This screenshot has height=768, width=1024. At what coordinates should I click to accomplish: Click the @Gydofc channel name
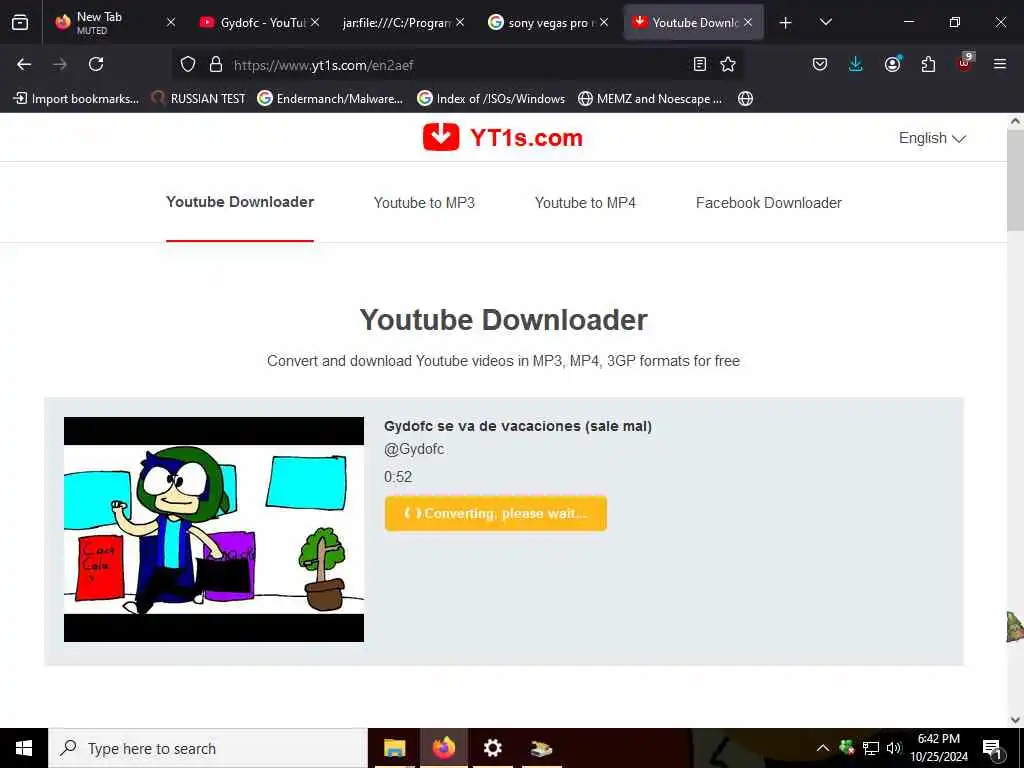coord(414,449)
